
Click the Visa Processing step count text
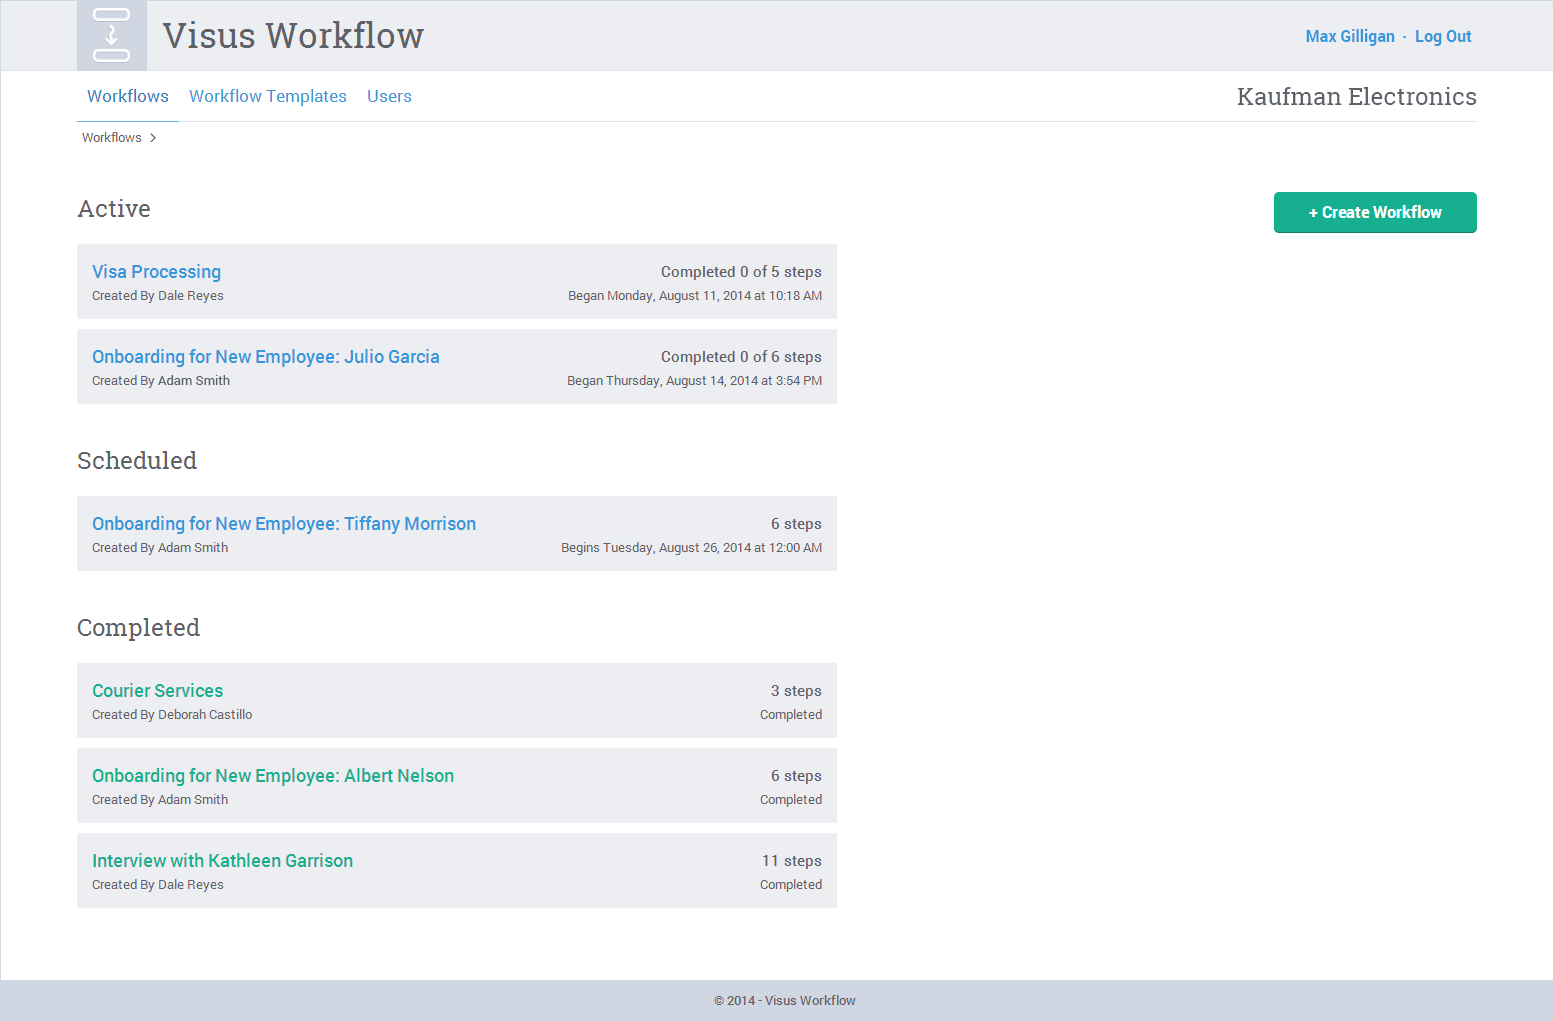[x=740, y=272]
